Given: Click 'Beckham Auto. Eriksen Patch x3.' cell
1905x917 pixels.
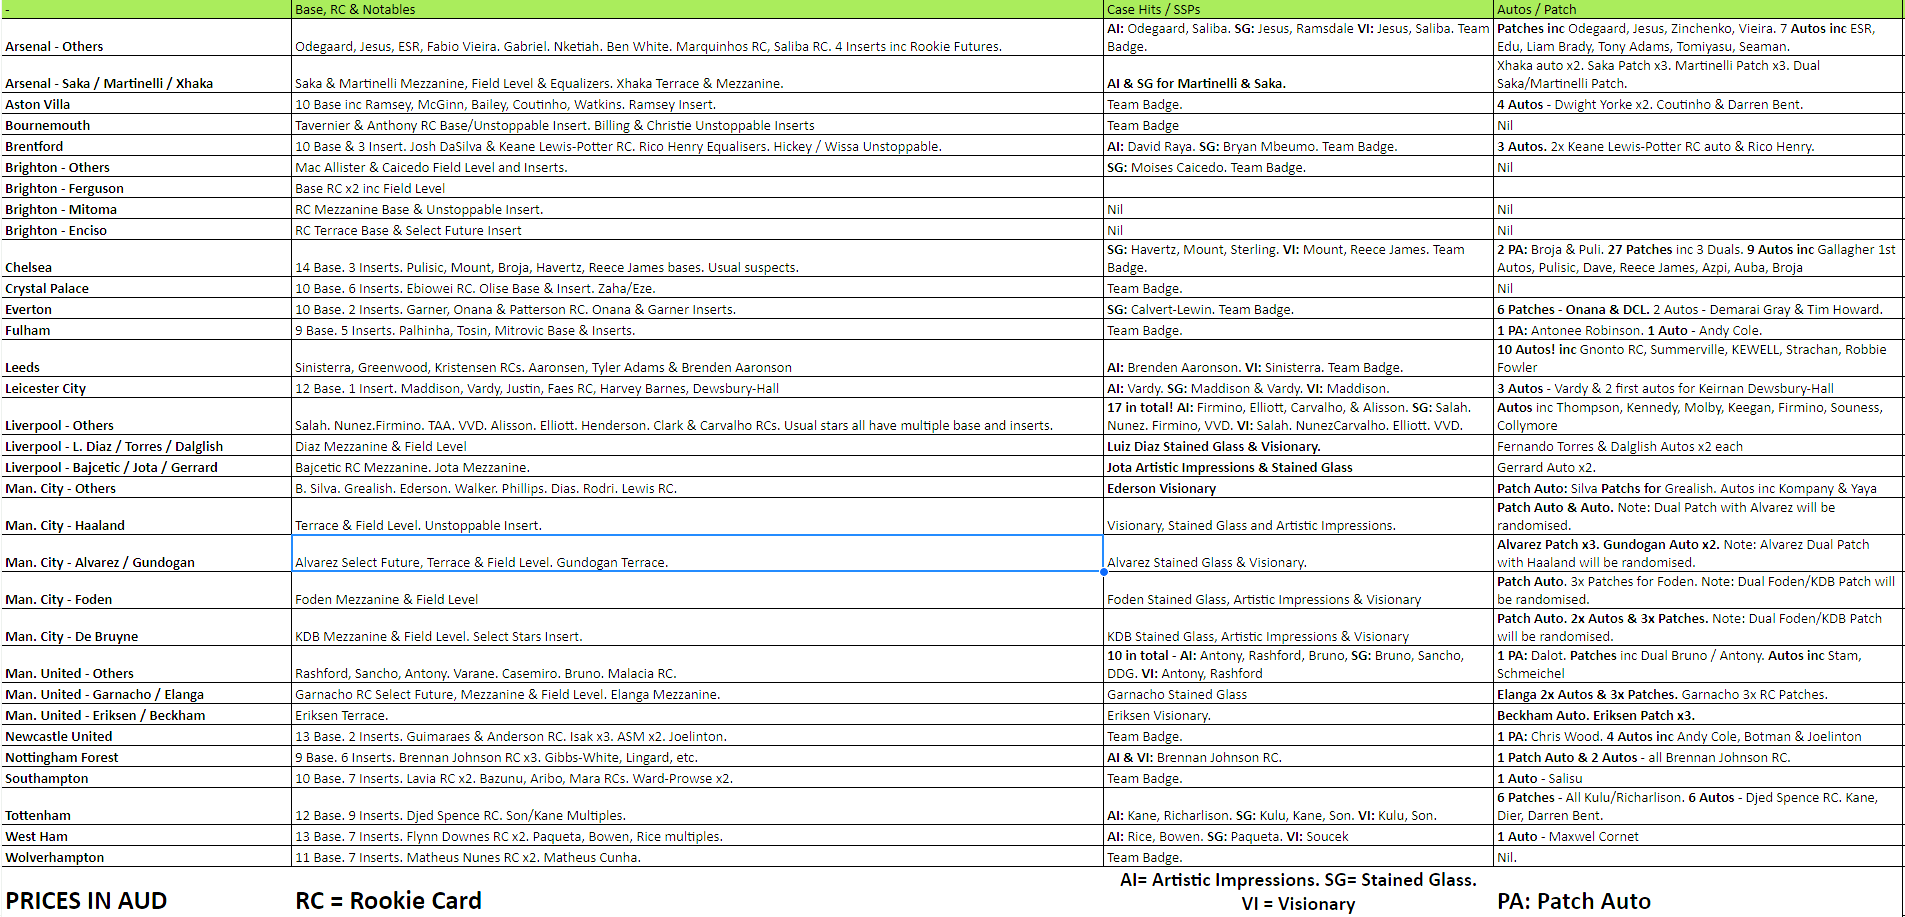Looking at the screenshot, I should point(1698,715).
